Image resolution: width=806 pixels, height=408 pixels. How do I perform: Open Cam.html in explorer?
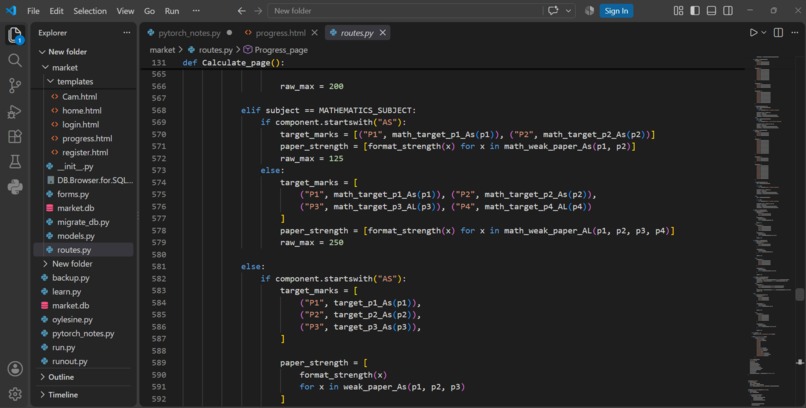(x=79, y=97)
